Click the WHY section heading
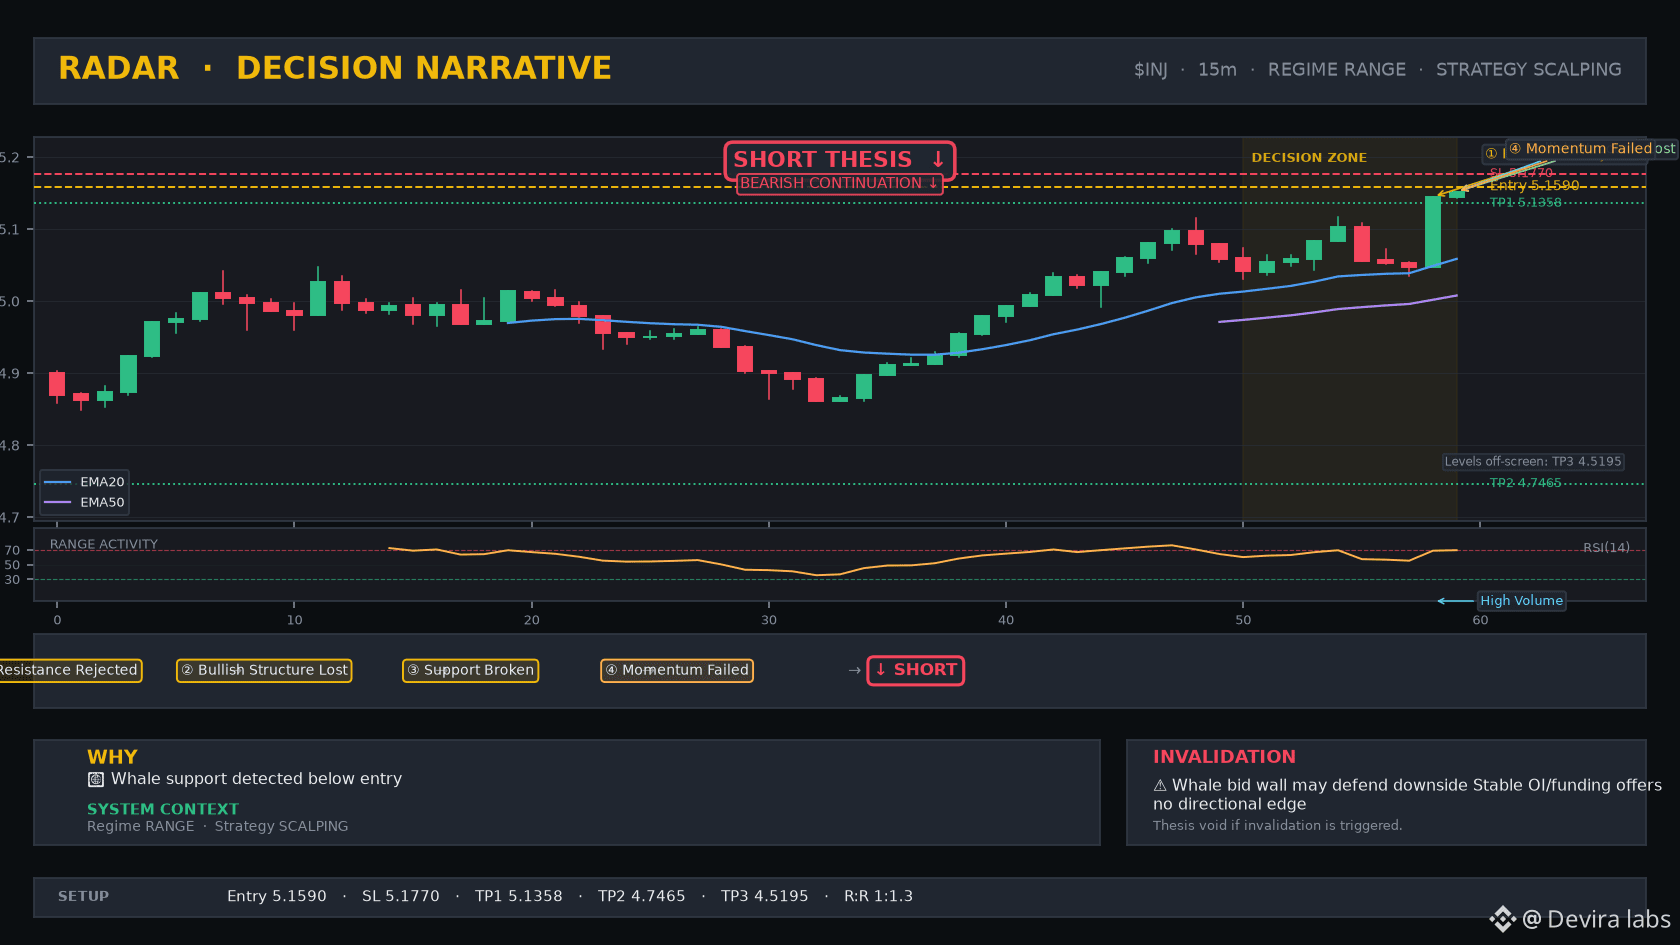 pyautogui.click(x=112, y=757)
